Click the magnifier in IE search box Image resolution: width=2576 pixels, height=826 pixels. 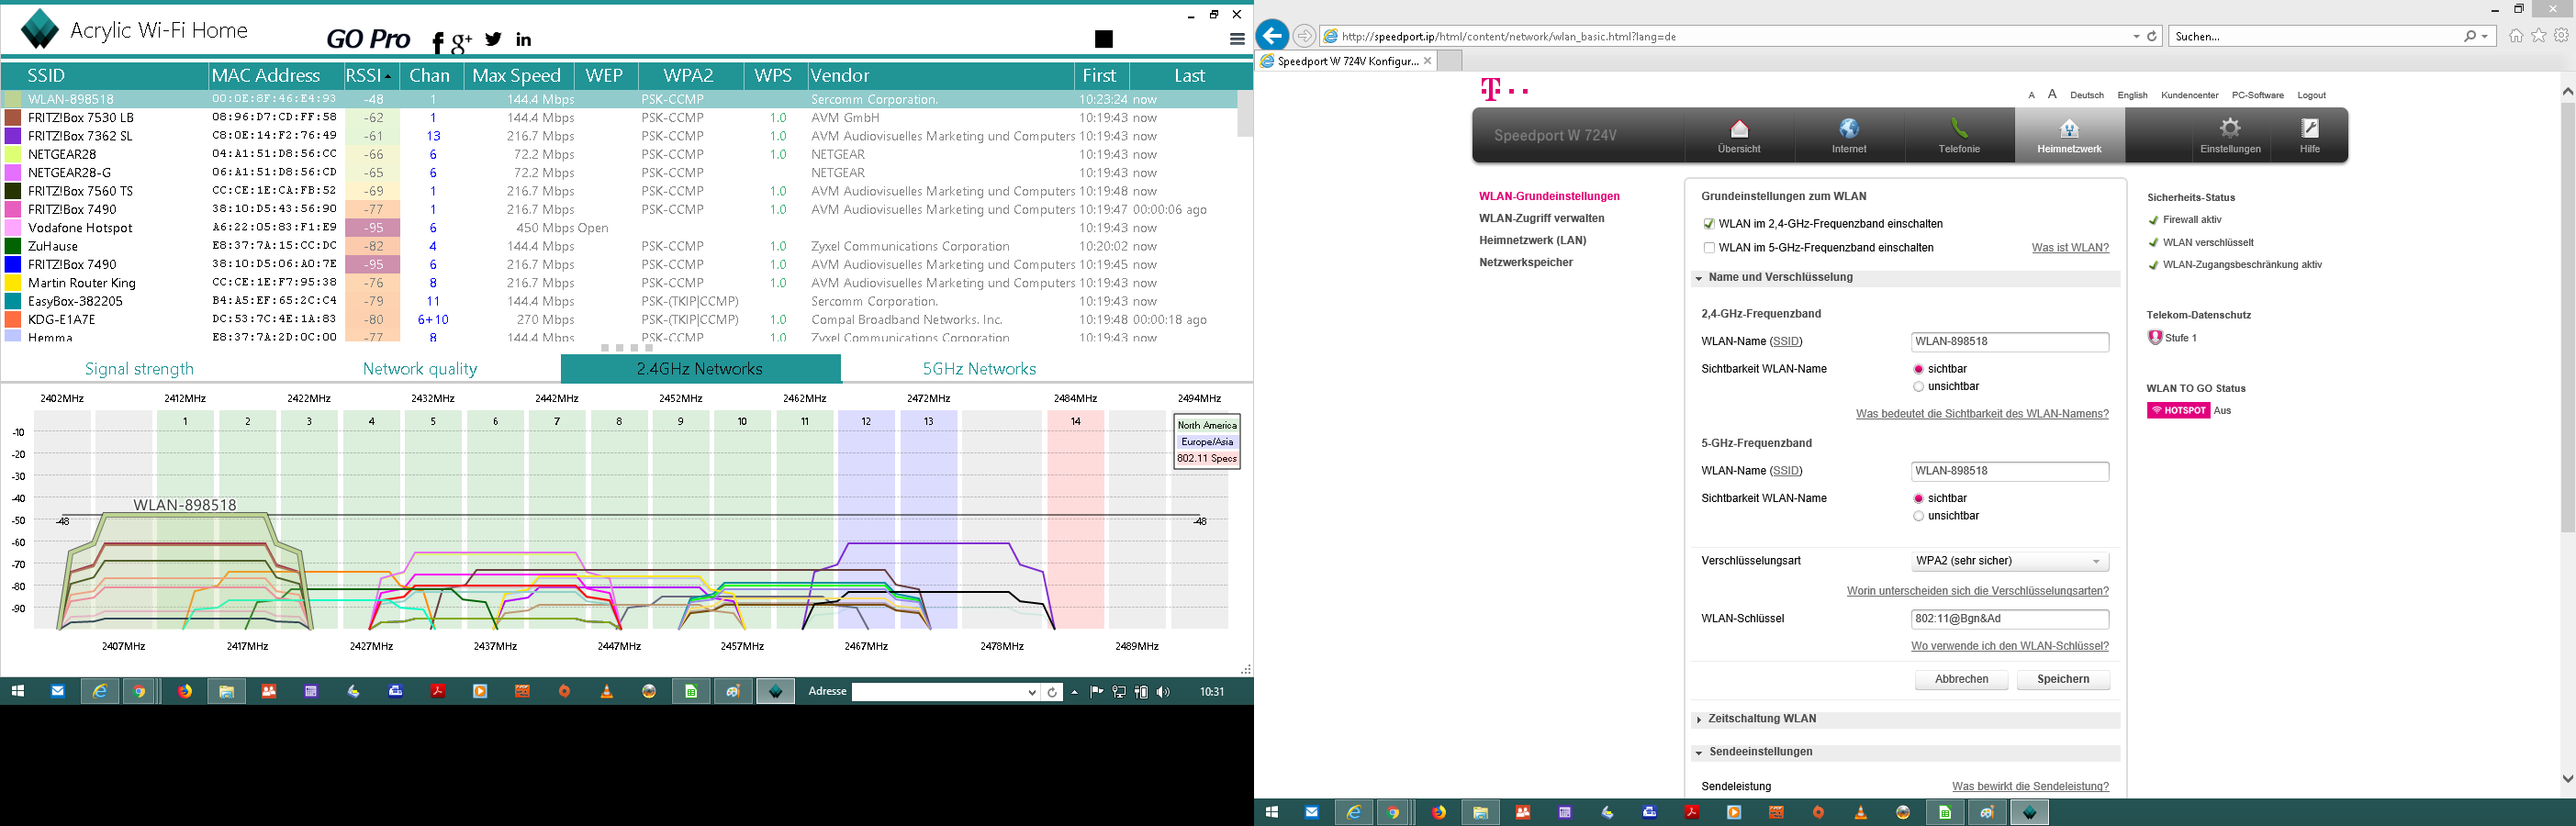pos(2470,36)
